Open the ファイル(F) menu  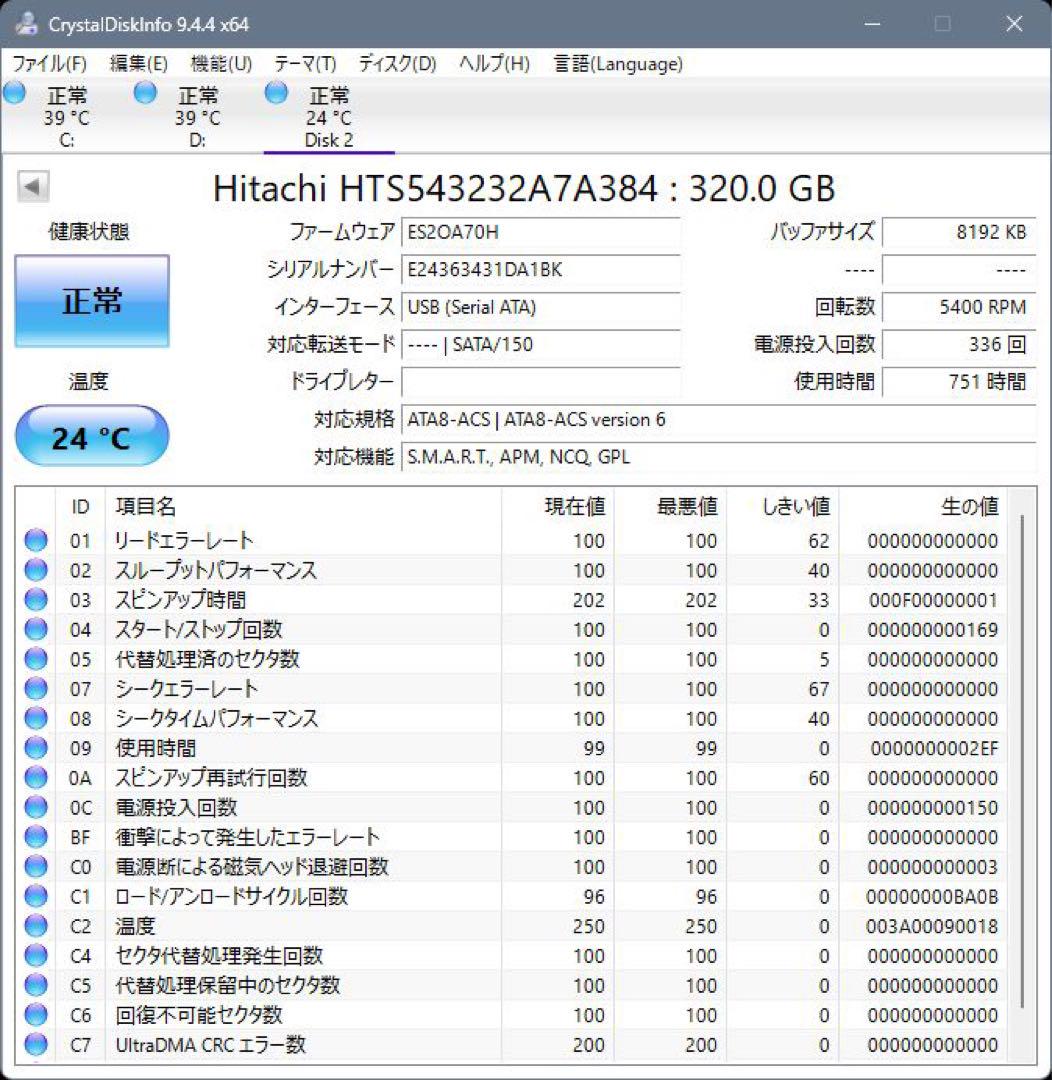(50, 64)
